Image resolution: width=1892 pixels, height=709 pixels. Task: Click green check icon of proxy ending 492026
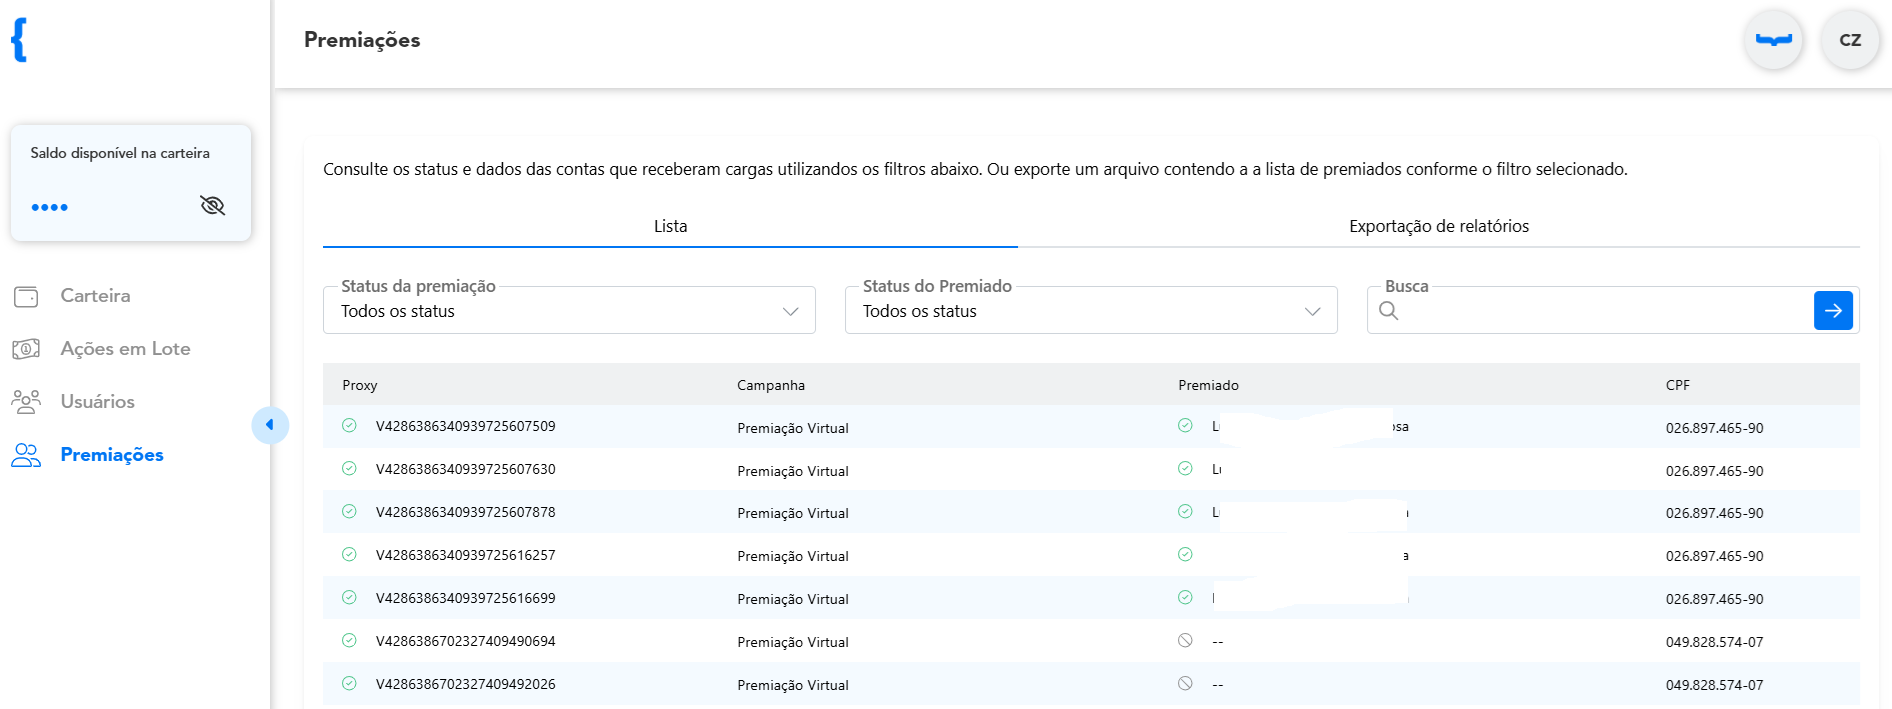pyautogui.click(x=349, y=684)
